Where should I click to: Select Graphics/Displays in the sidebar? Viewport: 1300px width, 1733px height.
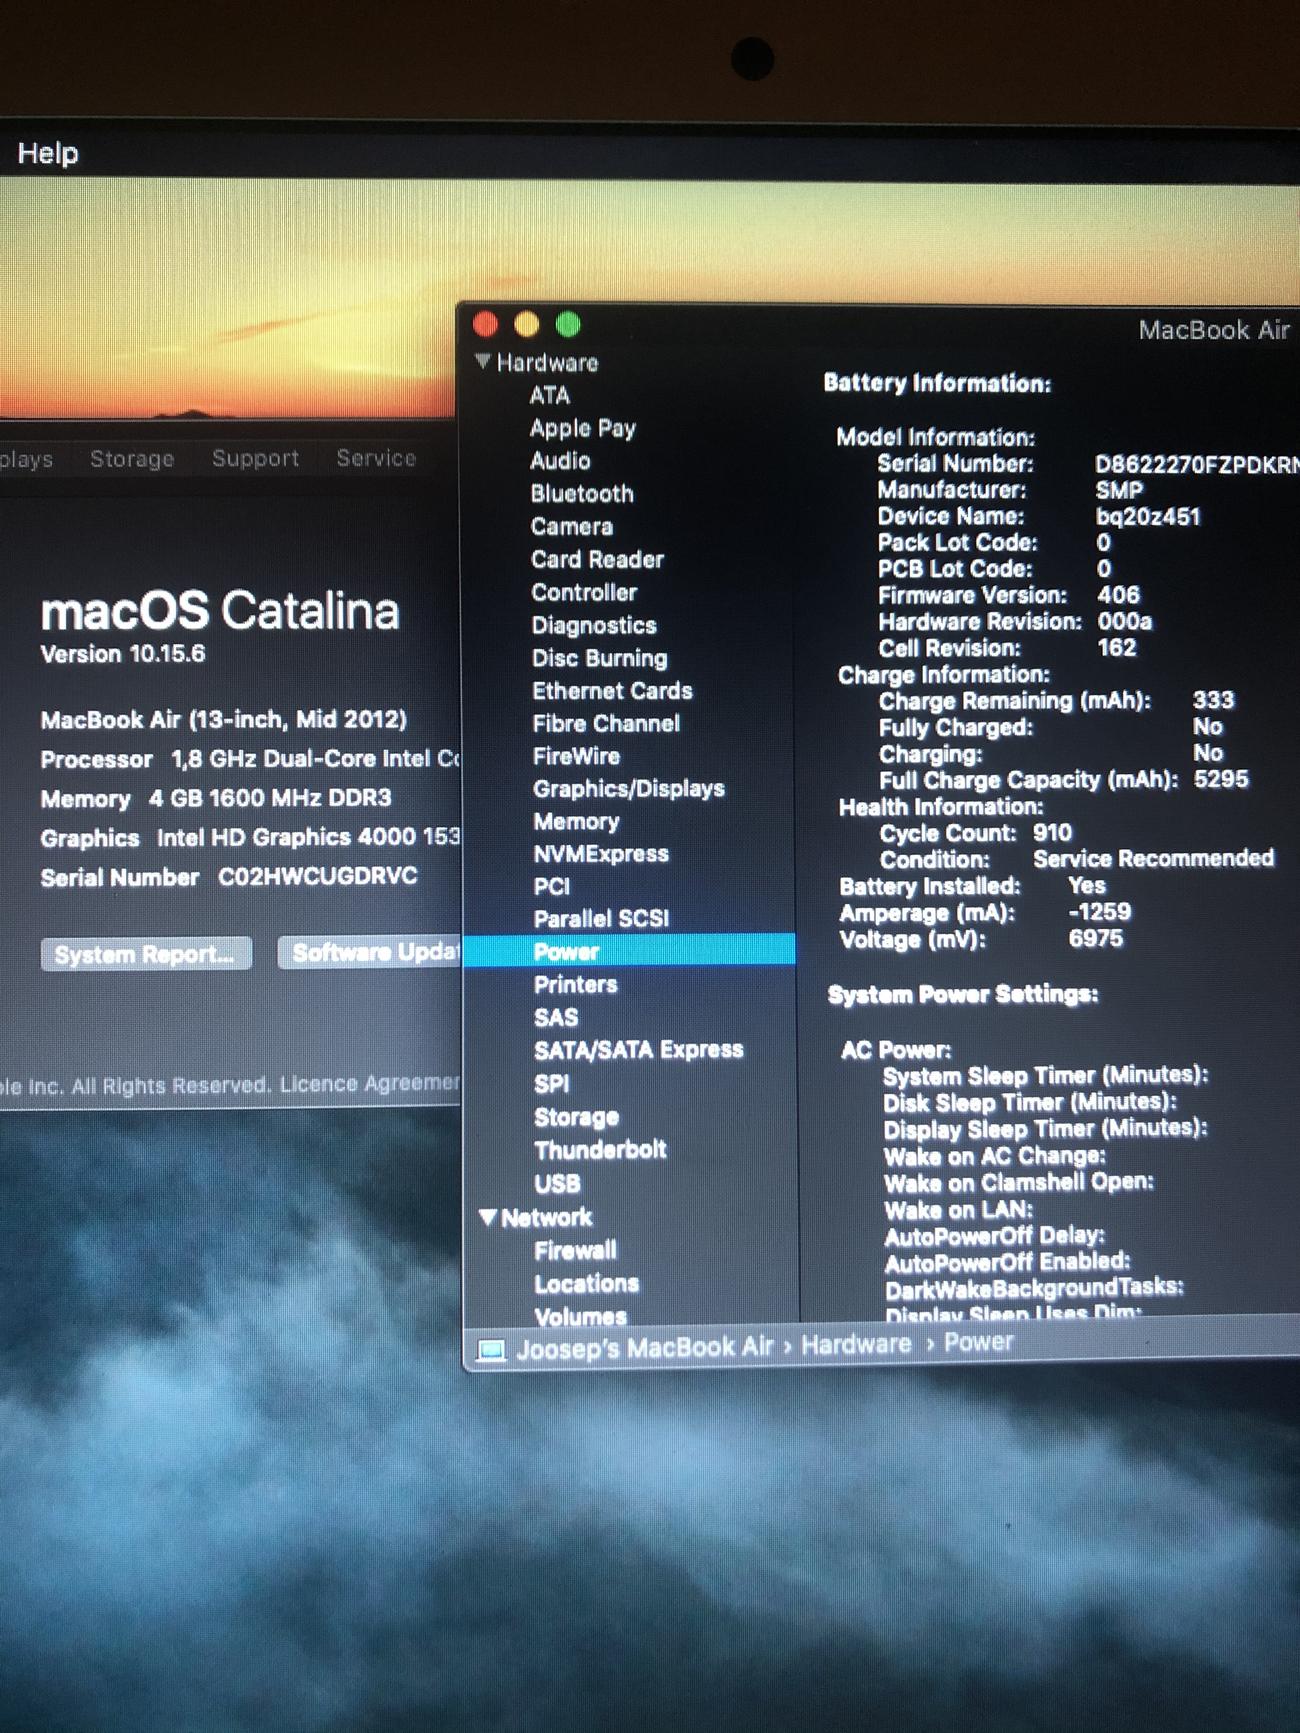tap(628, 789)
